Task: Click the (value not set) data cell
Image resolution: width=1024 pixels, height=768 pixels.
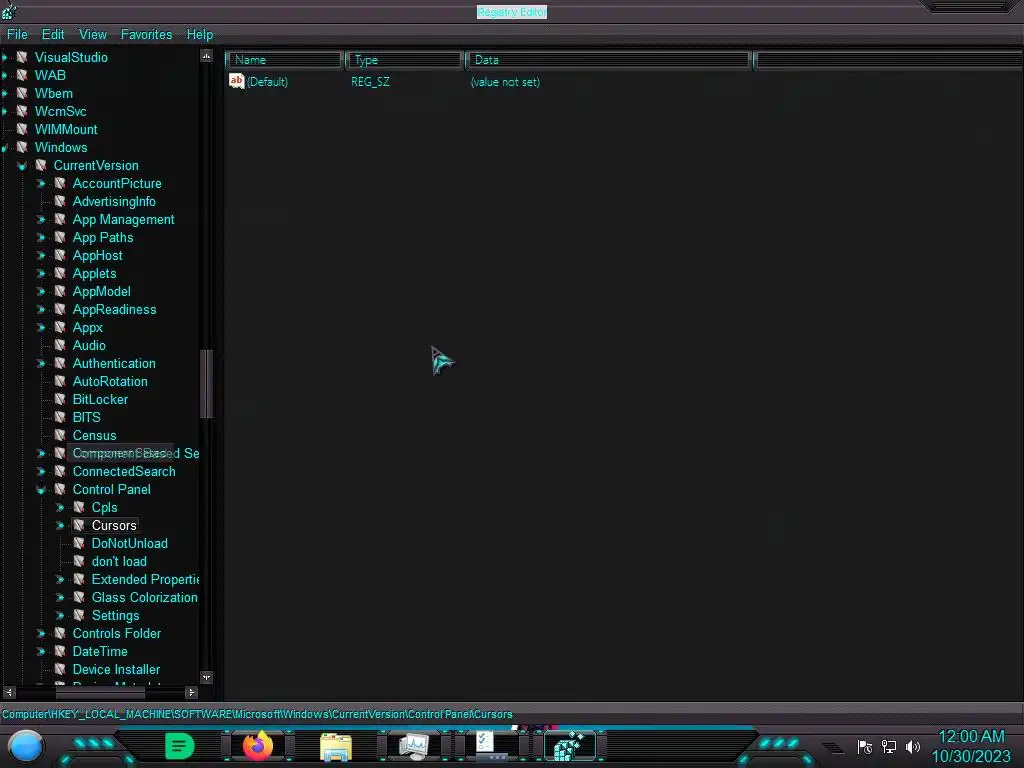Action: (505, 82)
